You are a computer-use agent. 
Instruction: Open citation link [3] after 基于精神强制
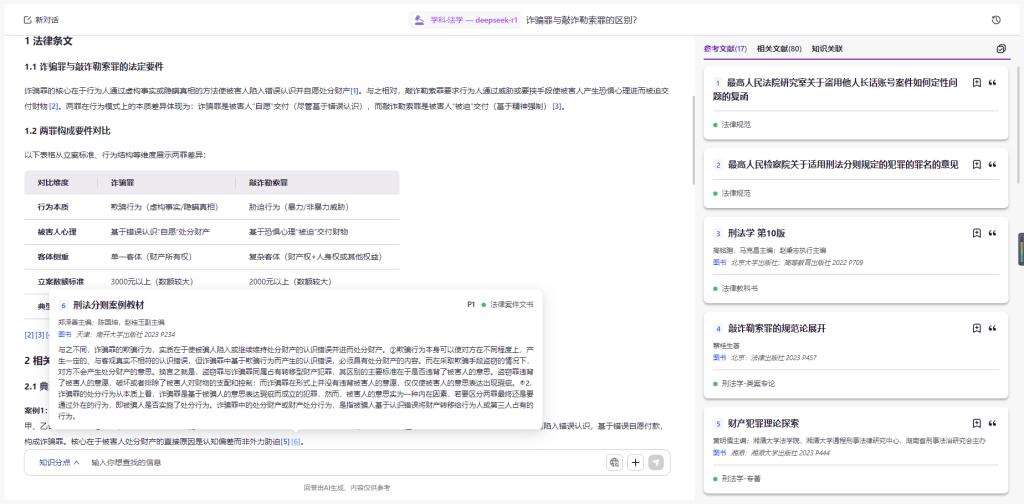pos(557,106)
